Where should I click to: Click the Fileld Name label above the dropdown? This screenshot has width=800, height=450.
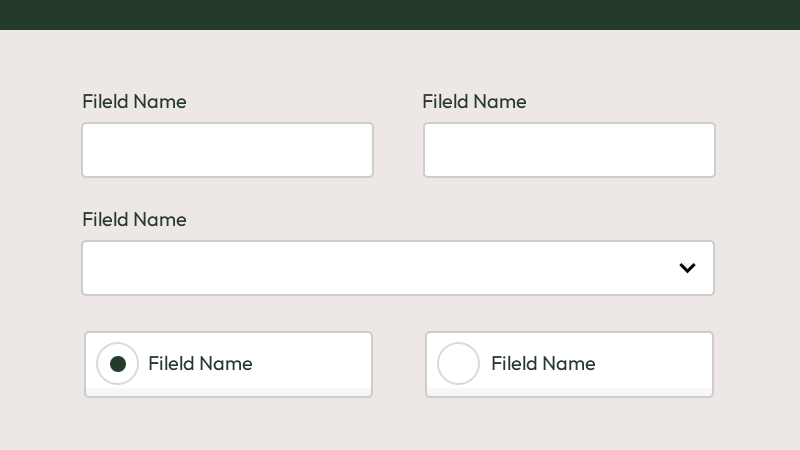coord(134,219)
